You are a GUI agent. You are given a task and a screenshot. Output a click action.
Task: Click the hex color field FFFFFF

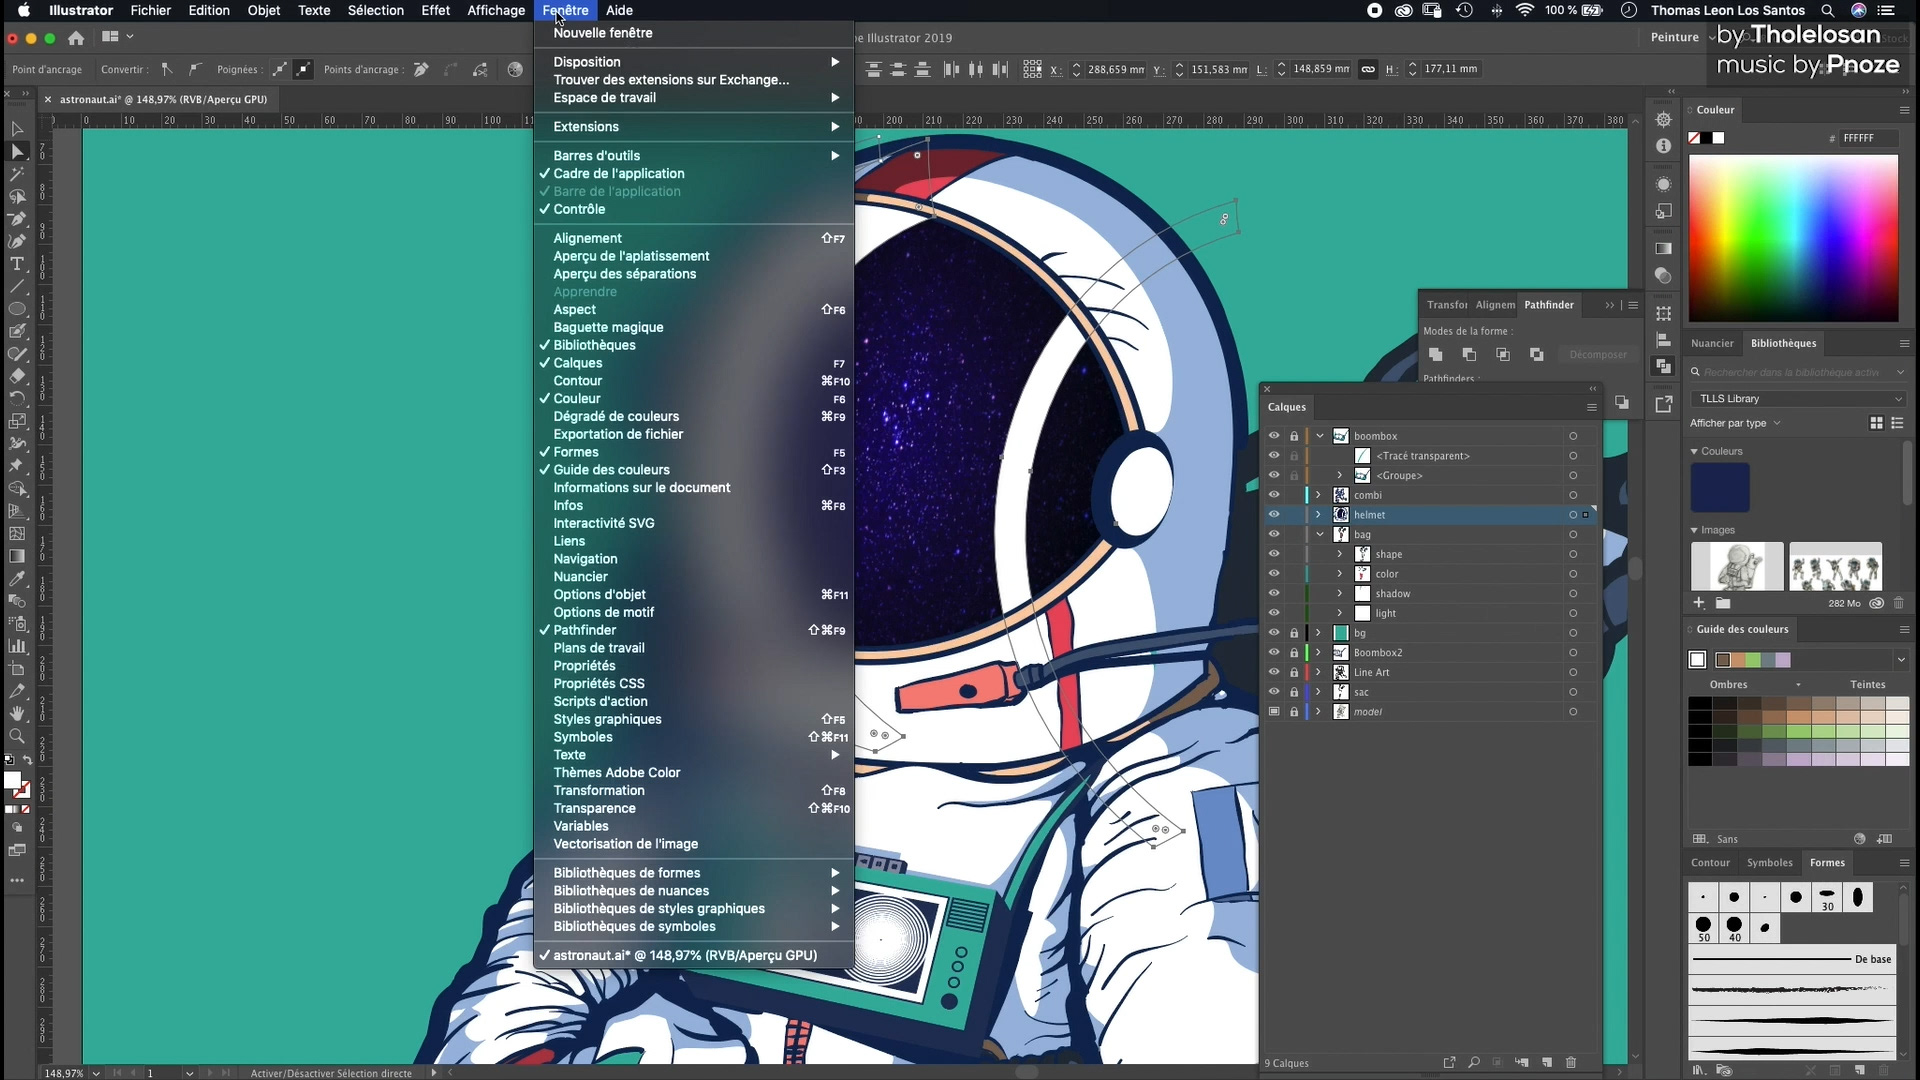[x=1868, y=138]
